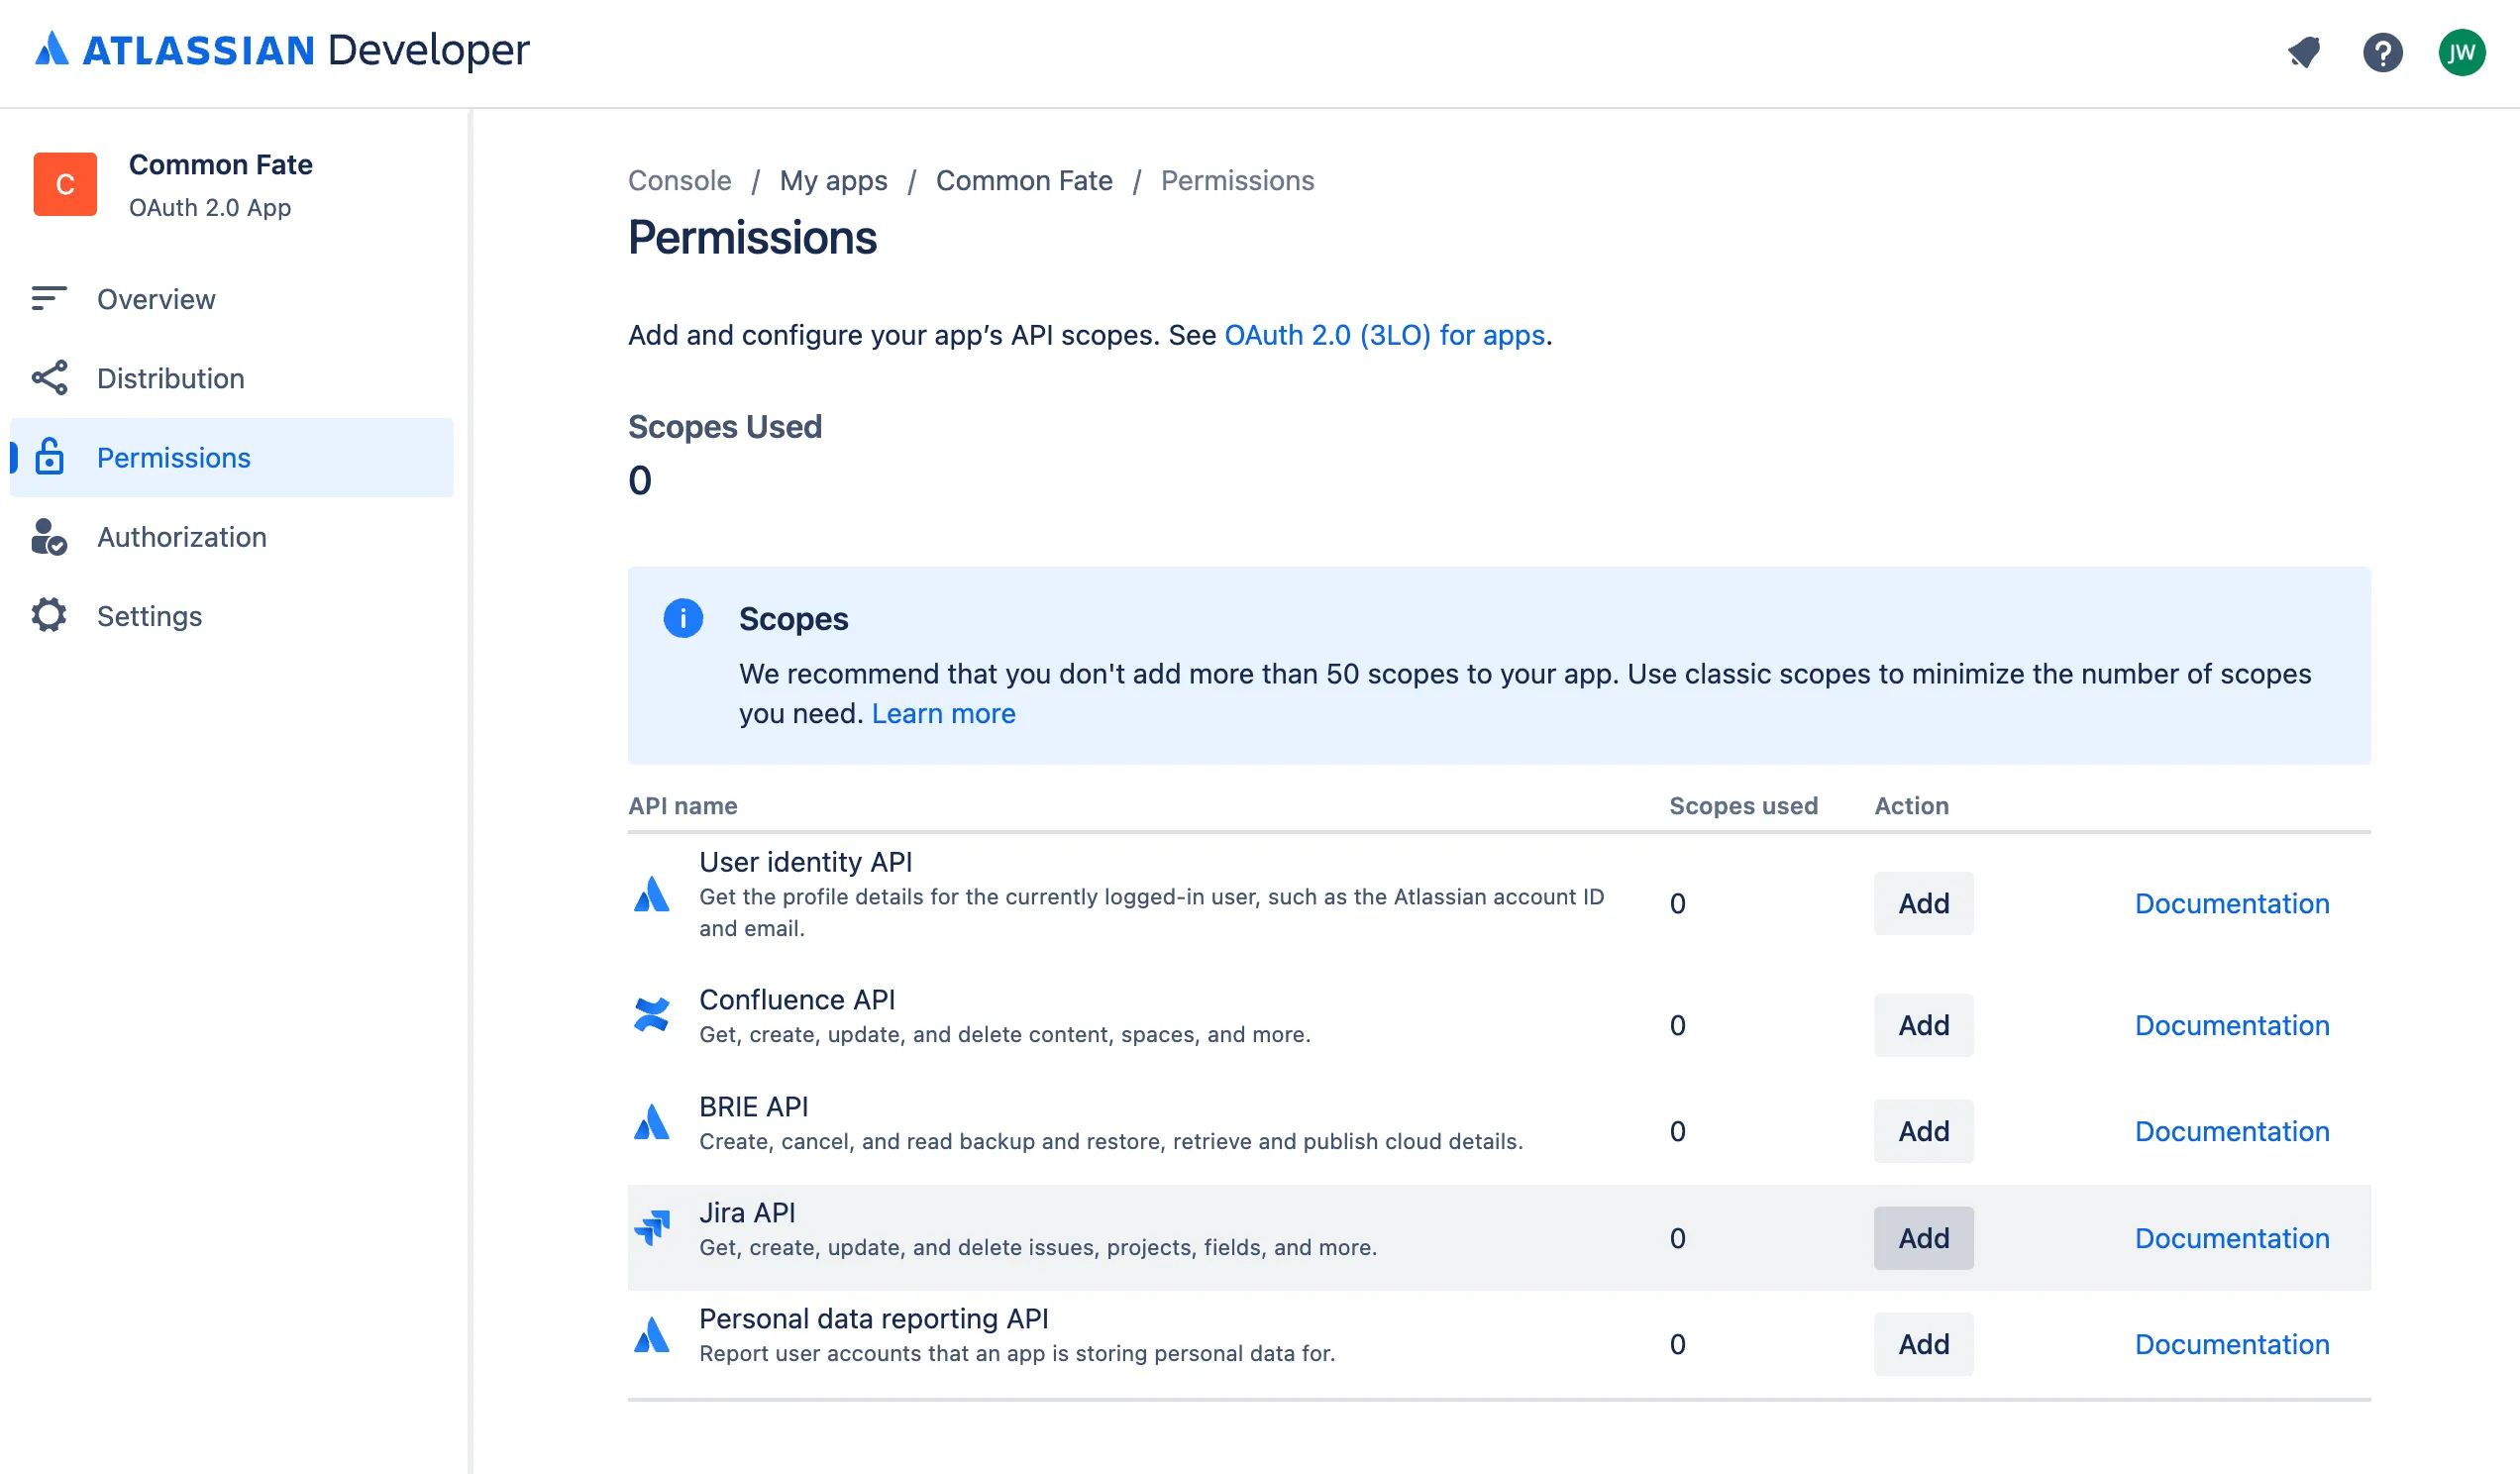This screenshot has height=1474, width=2520.
Task: Click the 'BRIE API' name
Action: coord(754,1107)
